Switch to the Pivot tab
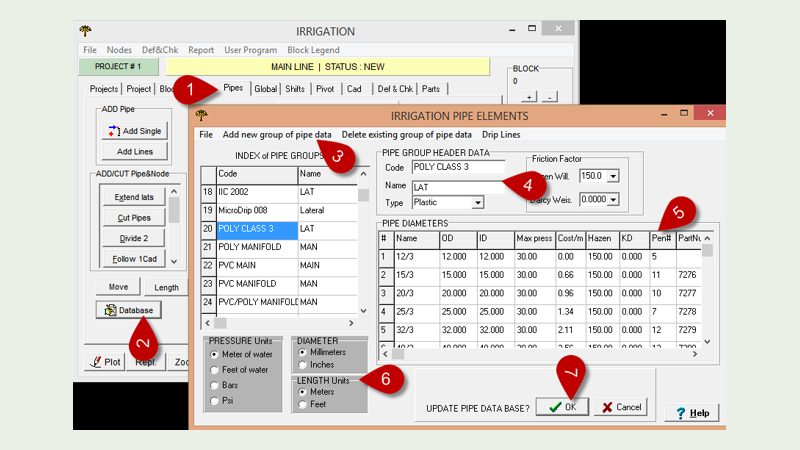This screenshot has height=450, width=800. (x=325, y=89)
